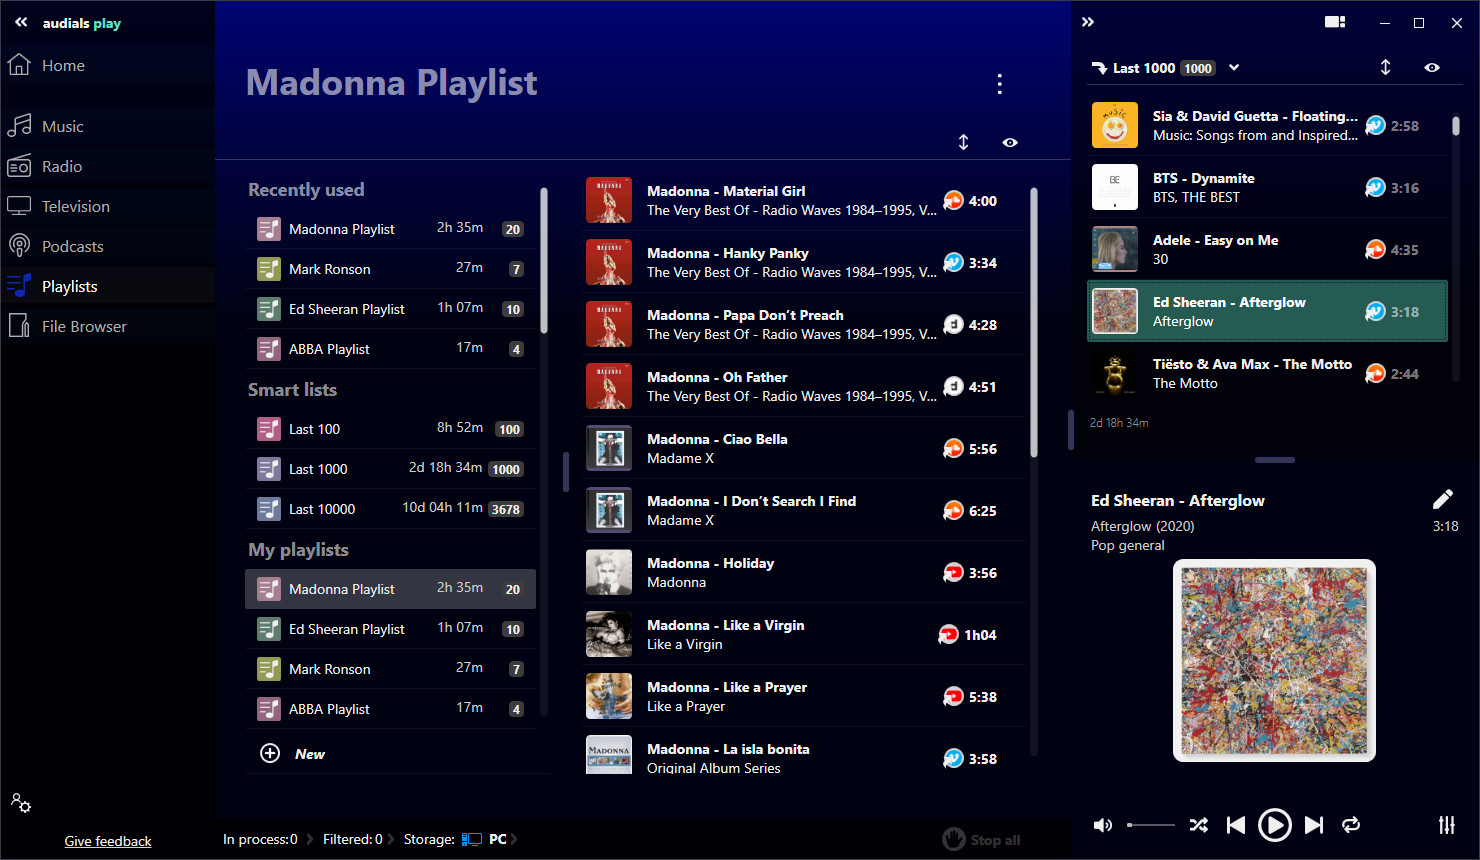Click the Adele - Easy on Me thumbnail
The width and height of the screenshot is (1480, 860).
click(1115, 249)
